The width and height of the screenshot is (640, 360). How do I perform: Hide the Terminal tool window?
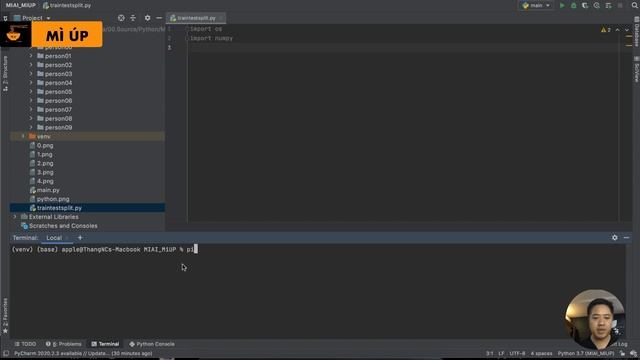point(627,238)
